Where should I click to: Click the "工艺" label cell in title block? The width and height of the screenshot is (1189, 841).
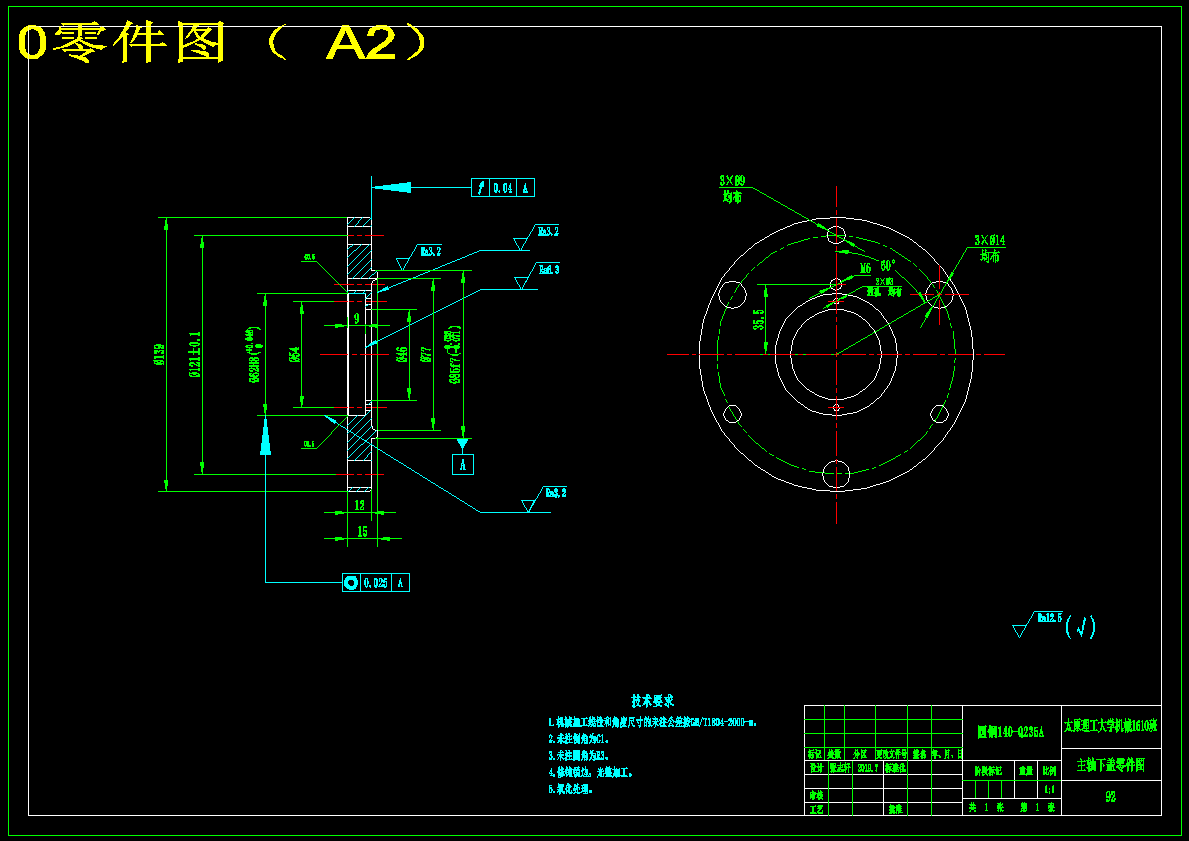coord(816,809)
